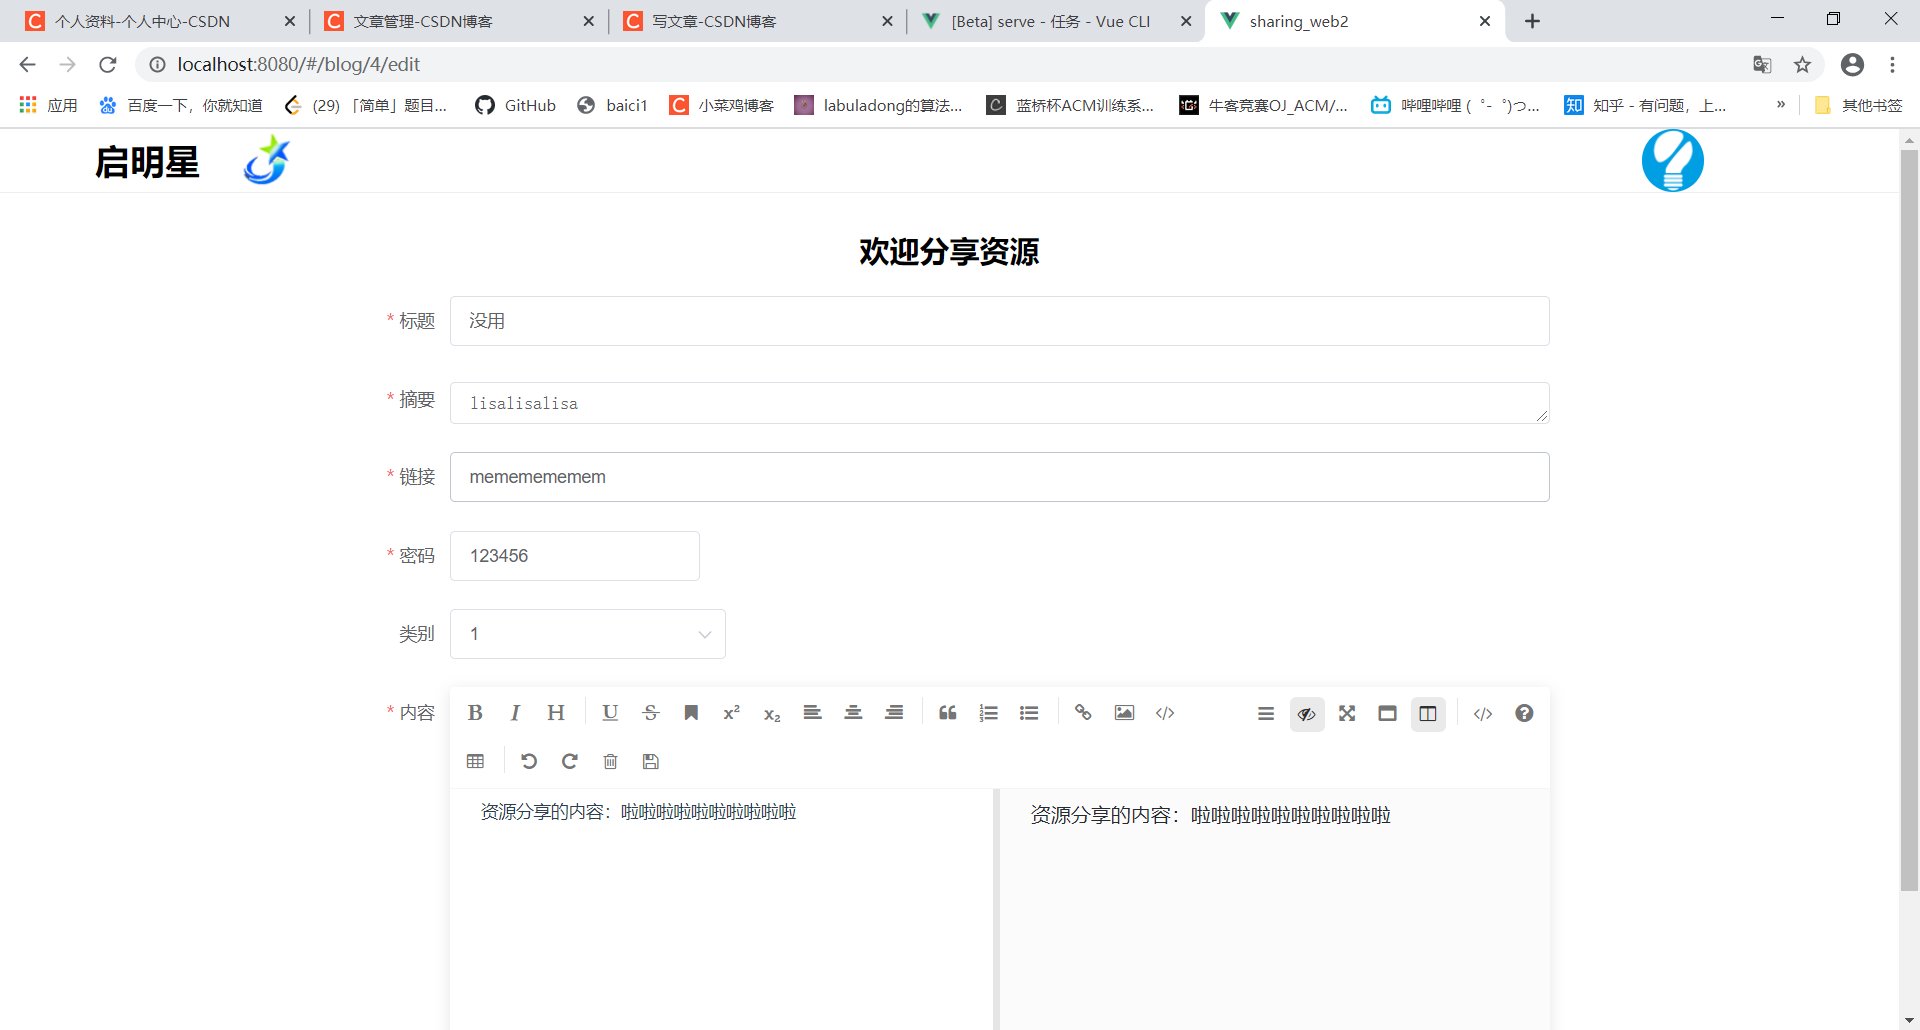This screenshot has height=1030, width=1920.
Task: Click the 标题 title input field
Action: pyautogui.click(x=1000, y=321)
